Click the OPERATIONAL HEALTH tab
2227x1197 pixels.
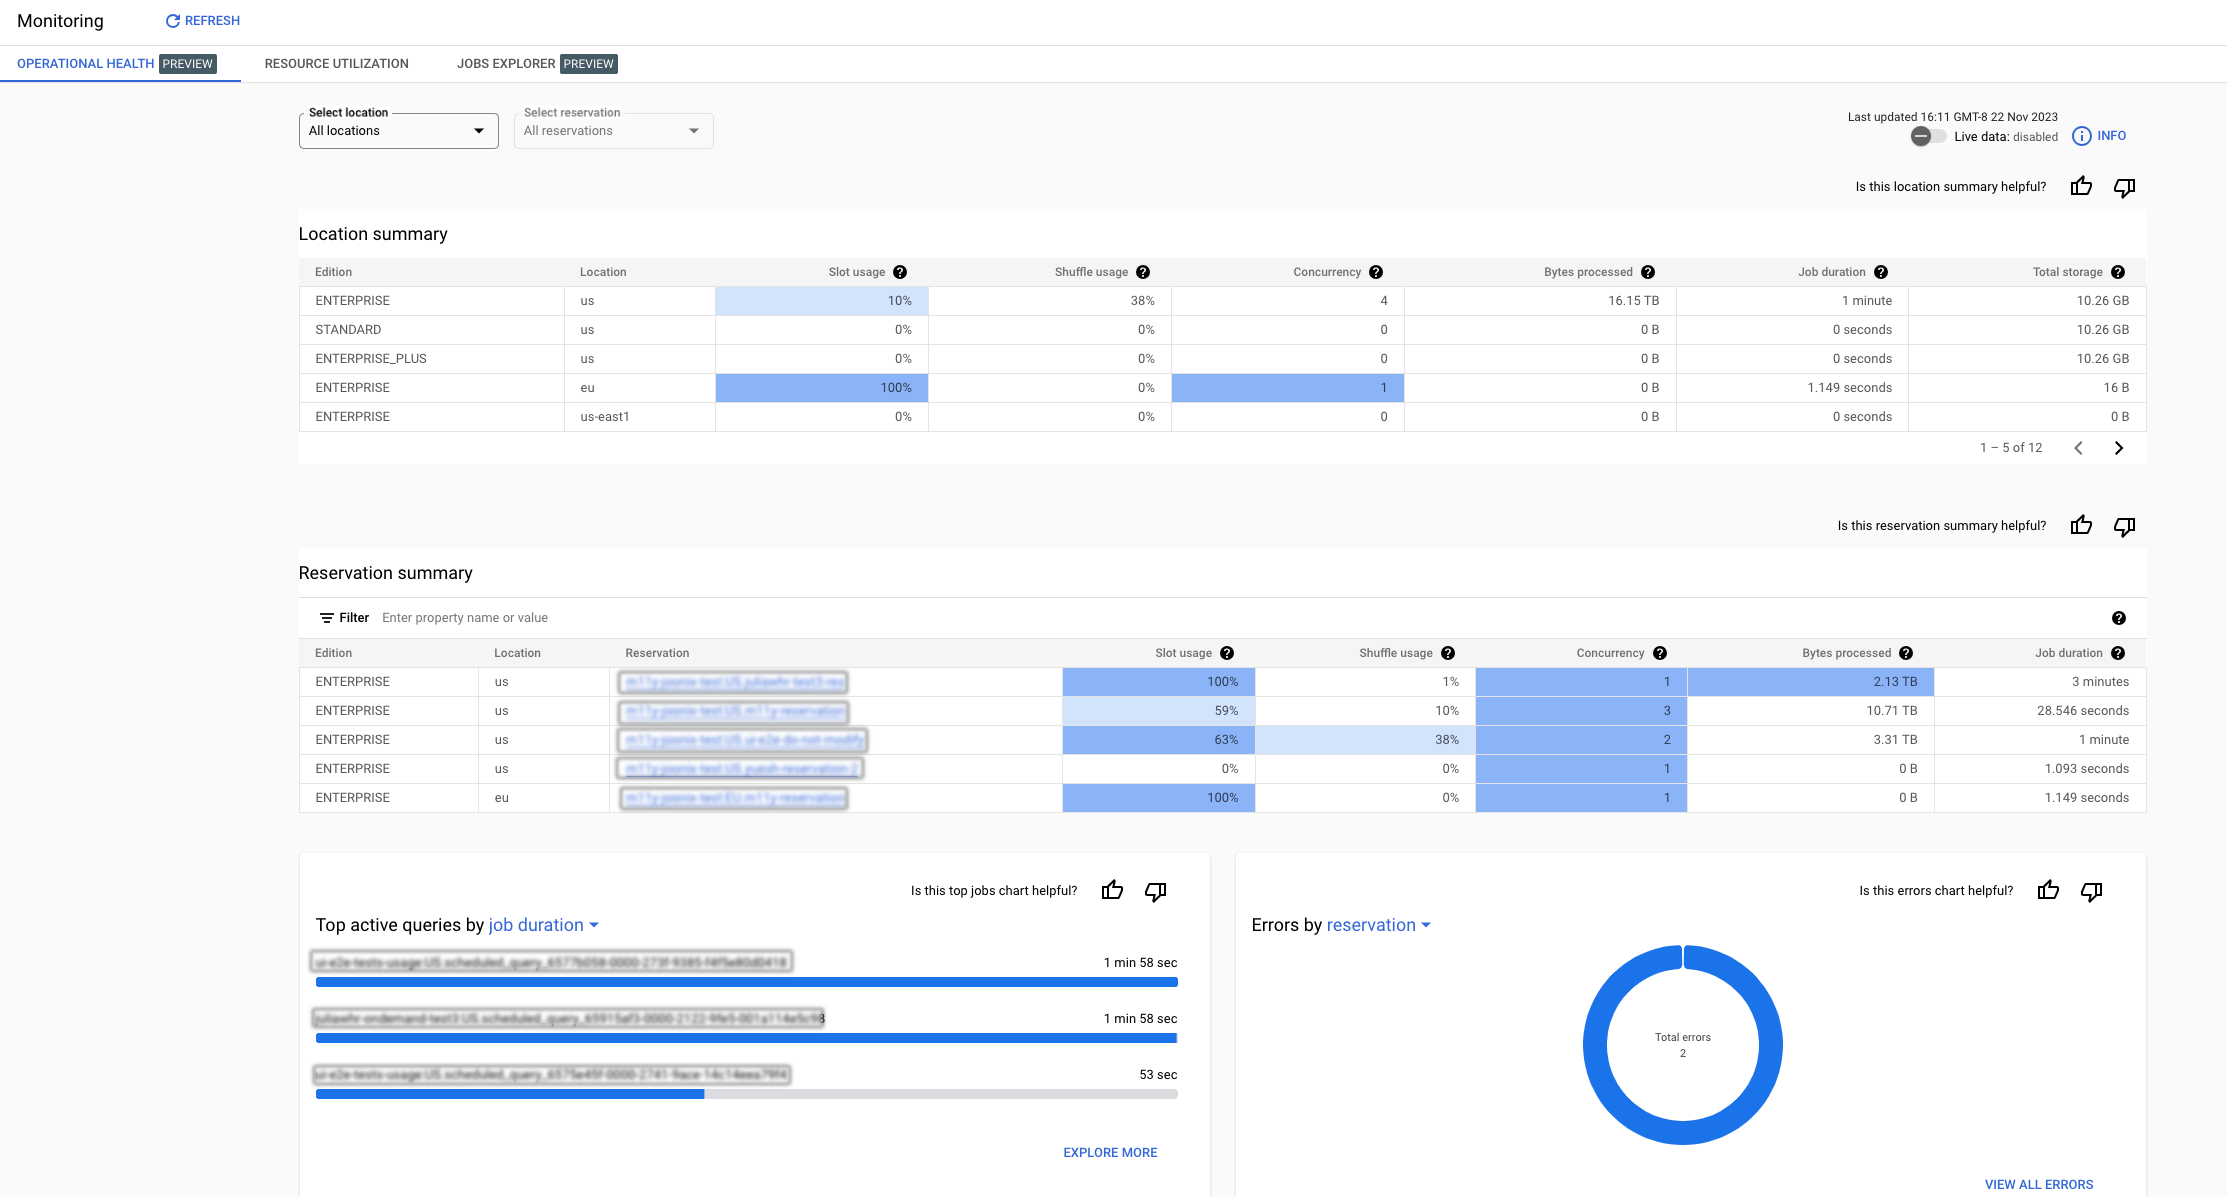click(x=85, y=63)
